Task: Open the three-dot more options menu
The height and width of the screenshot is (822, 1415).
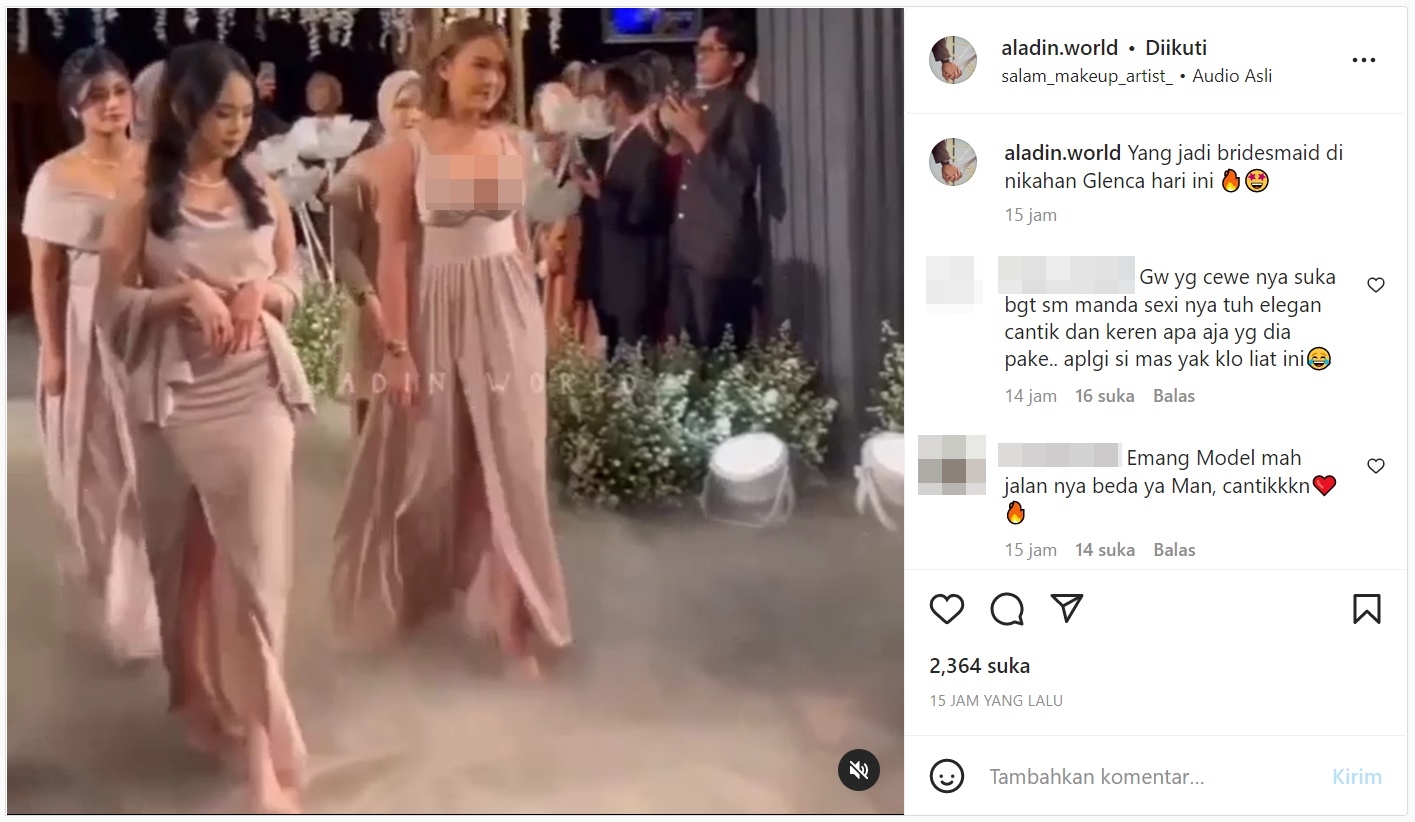Action: pos(1364,61)
